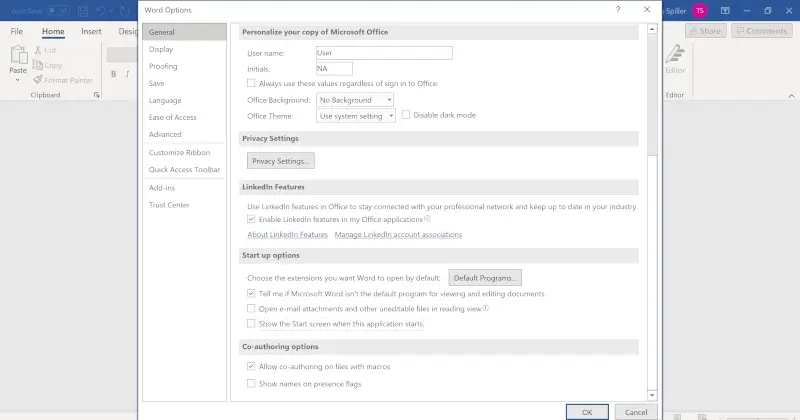Screen dimensions: 800x420
Task: Click the Editor pen icon
Action: (x=675, y=56)
